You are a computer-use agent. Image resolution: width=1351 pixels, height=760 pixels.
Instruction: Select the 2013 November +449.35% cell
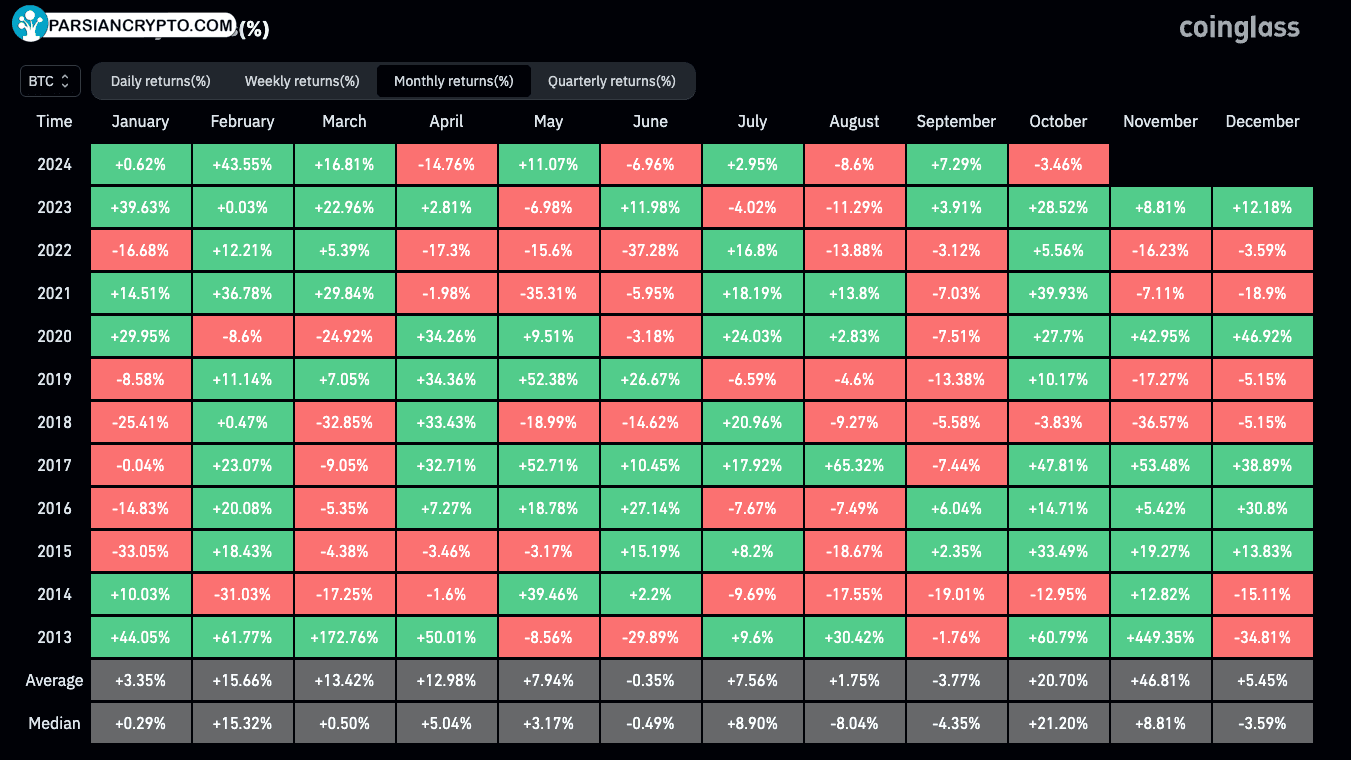pyautogui.click(x=1160, y=637)
